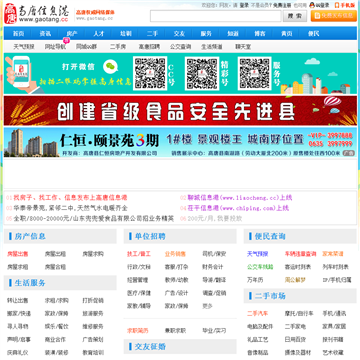Click the blue 天气预报 link under 便民查询
360x360 pixels.
click(258, 254)
